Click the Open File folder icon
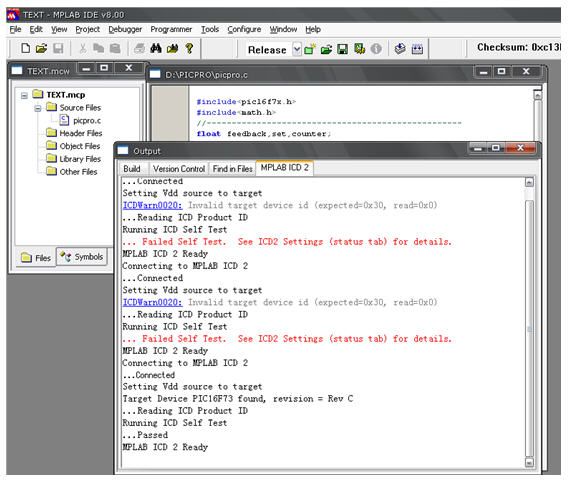 coord(42,48)
